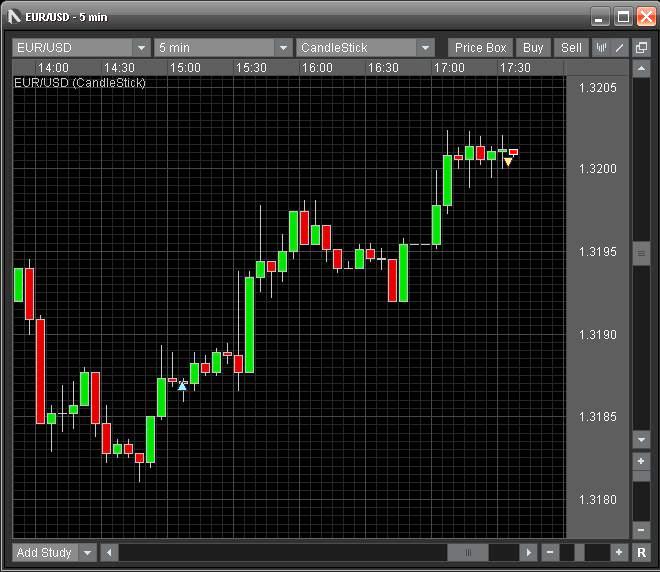
Task: Click the orange down arrow trade marker
Action: click(x=508, y=161)
